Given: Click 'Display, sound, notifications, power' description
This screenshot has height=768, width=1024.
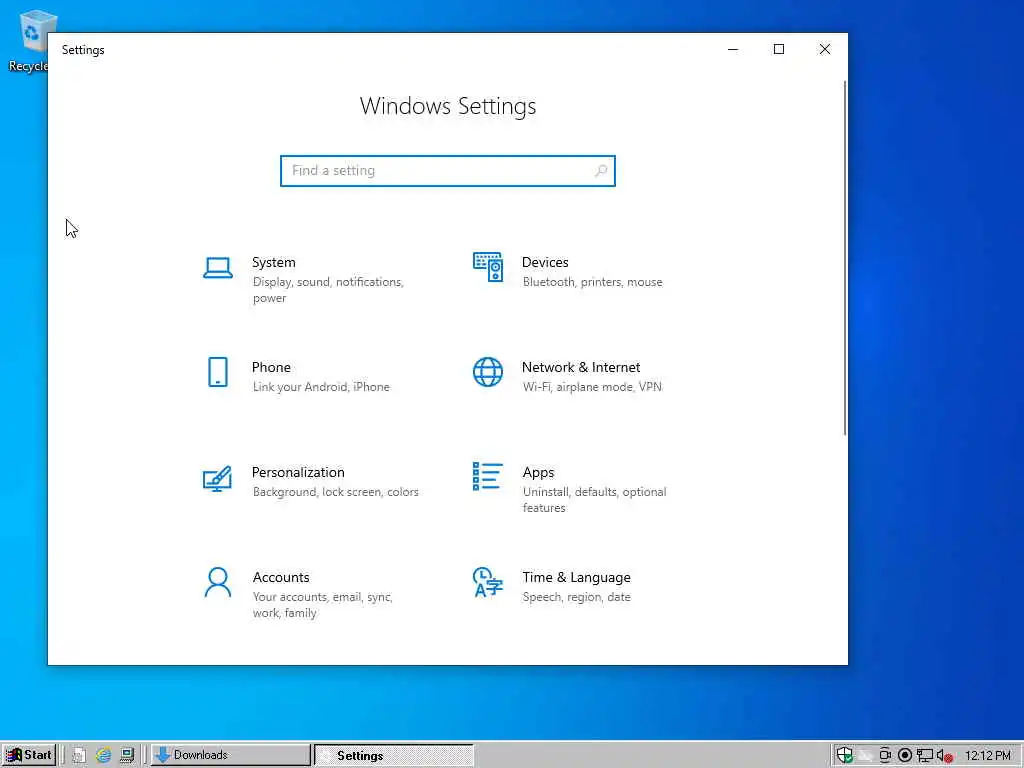Looking at the screenshot, I should pyautogui.click(x=328, y=290).
